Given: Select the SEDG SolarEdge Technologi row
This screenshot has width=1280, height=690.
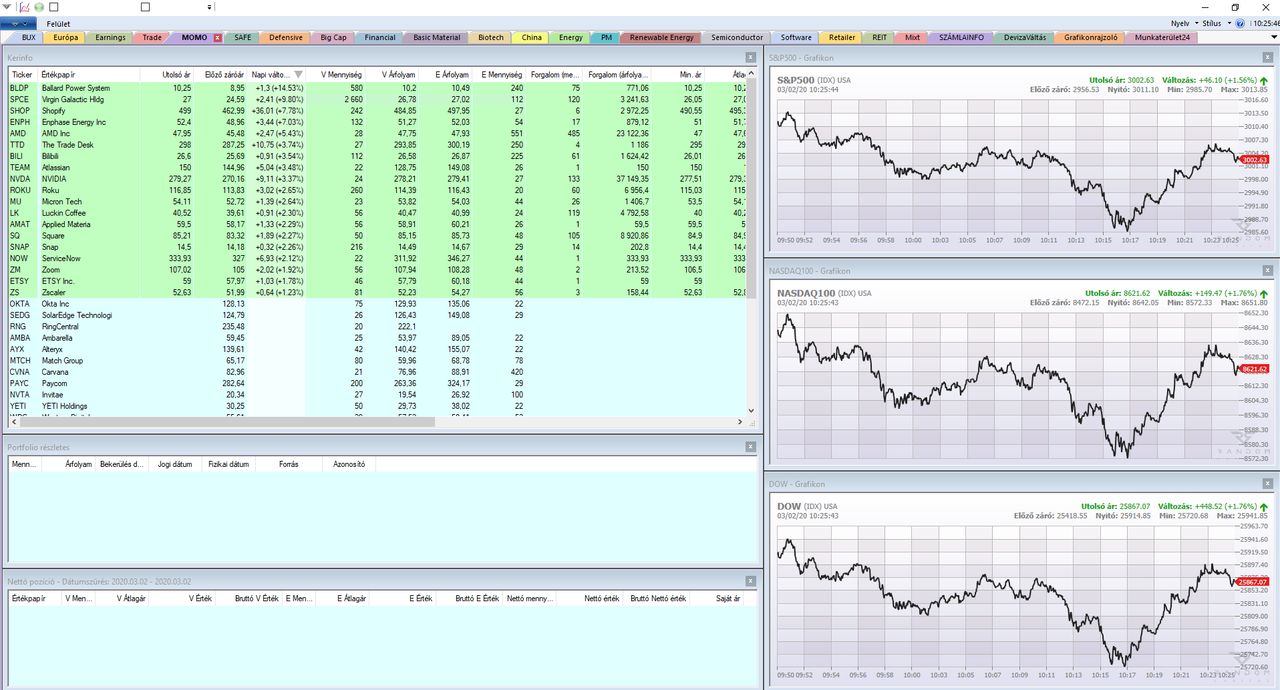Looking at the screenshot, I should 378,315.
